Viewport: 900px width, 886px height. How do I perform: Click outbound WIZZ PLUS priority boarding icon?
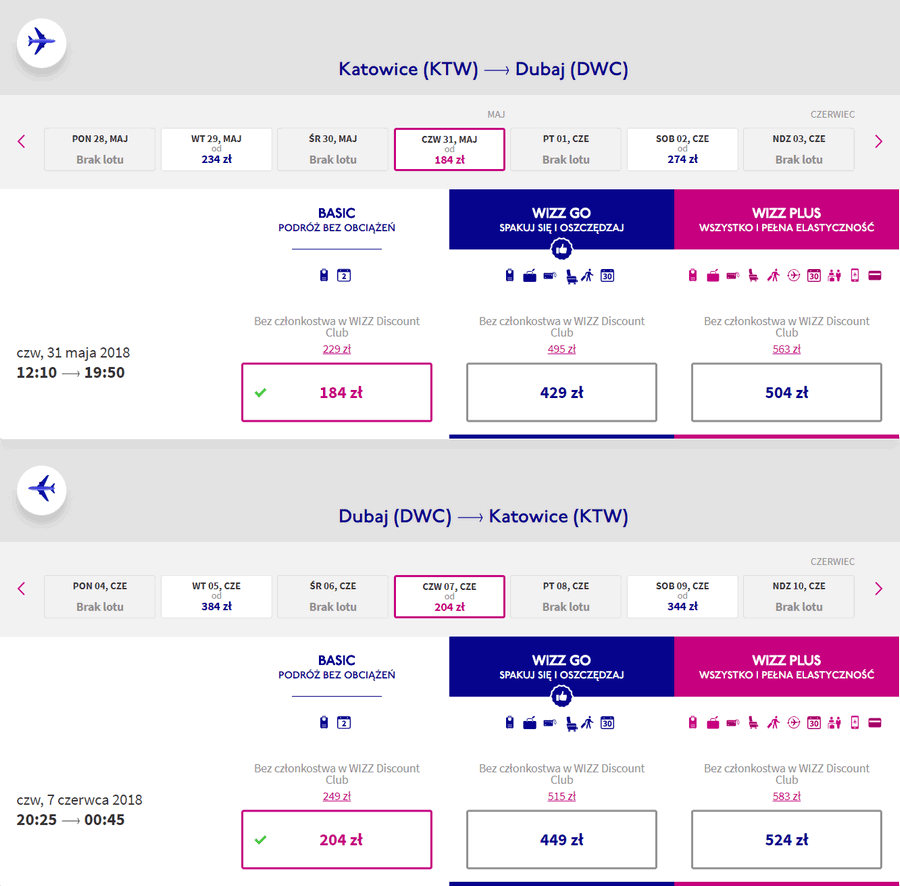(x=774, y=276)
